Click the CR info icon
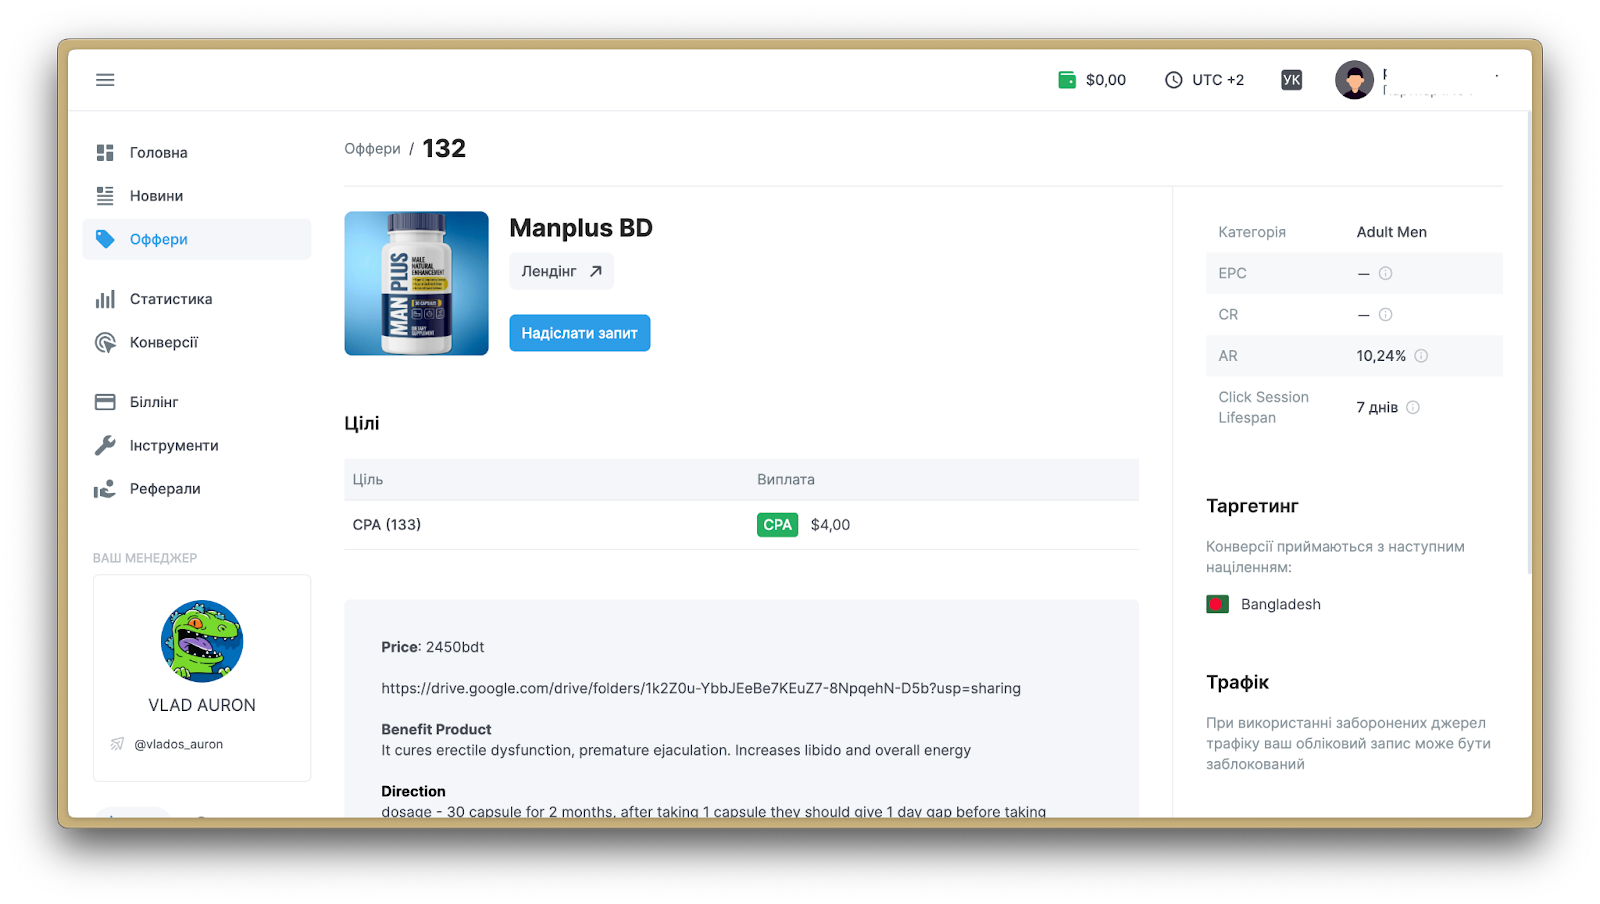1600x904 pixels. point(1385,315)
